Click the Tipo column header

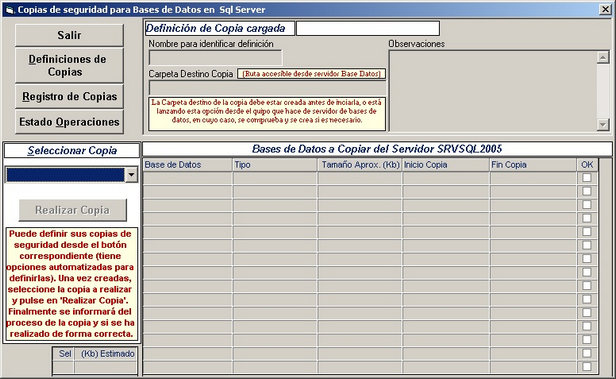[275, 165]
